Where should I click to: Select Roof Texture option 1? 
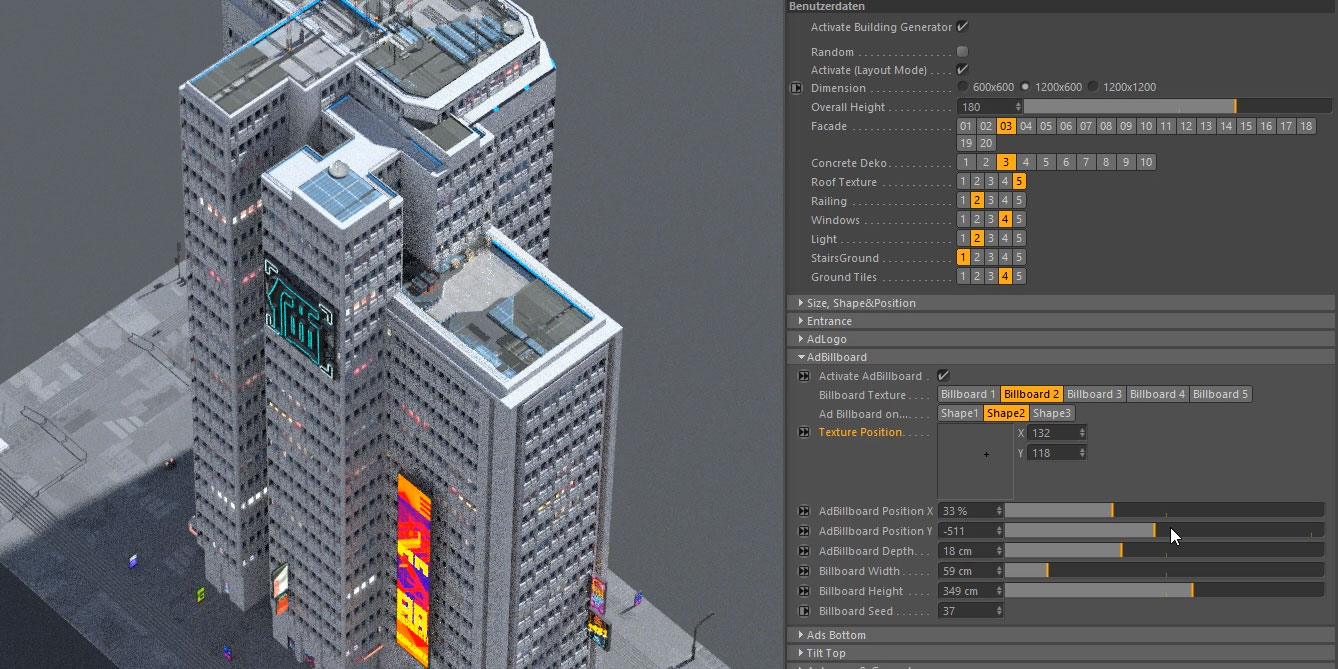pos(963,182)
